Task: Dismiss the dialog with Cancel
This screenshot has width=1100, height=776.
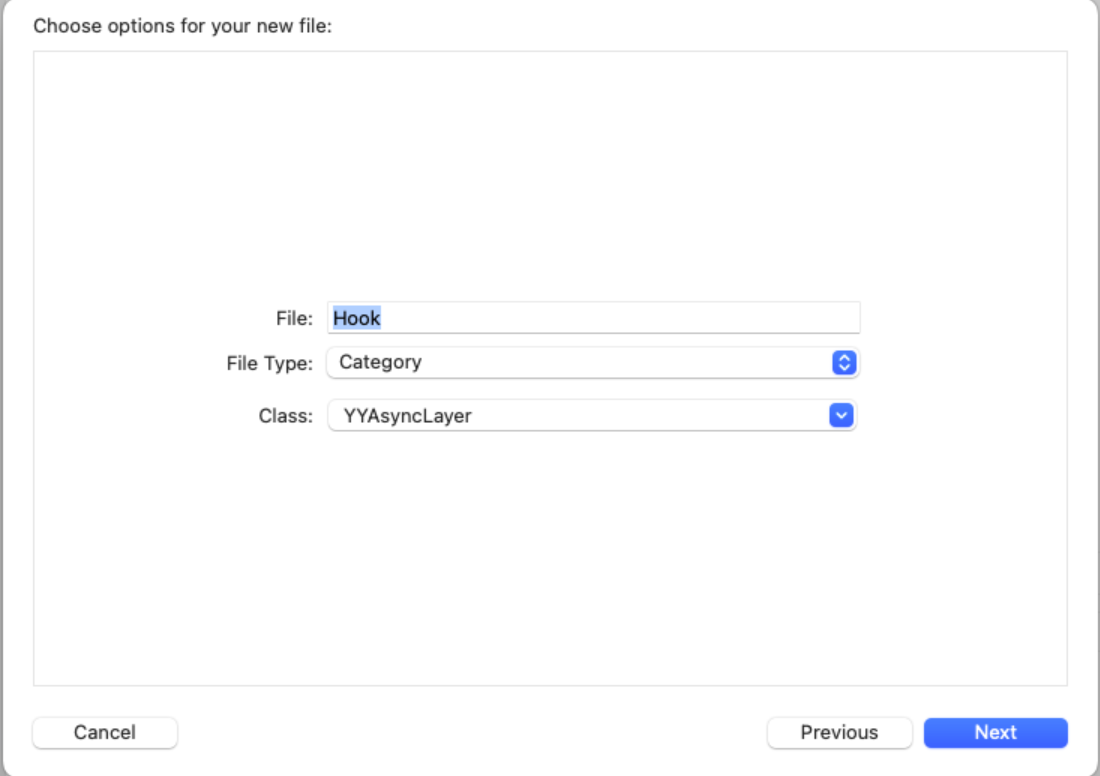Action: coord(105,733)
